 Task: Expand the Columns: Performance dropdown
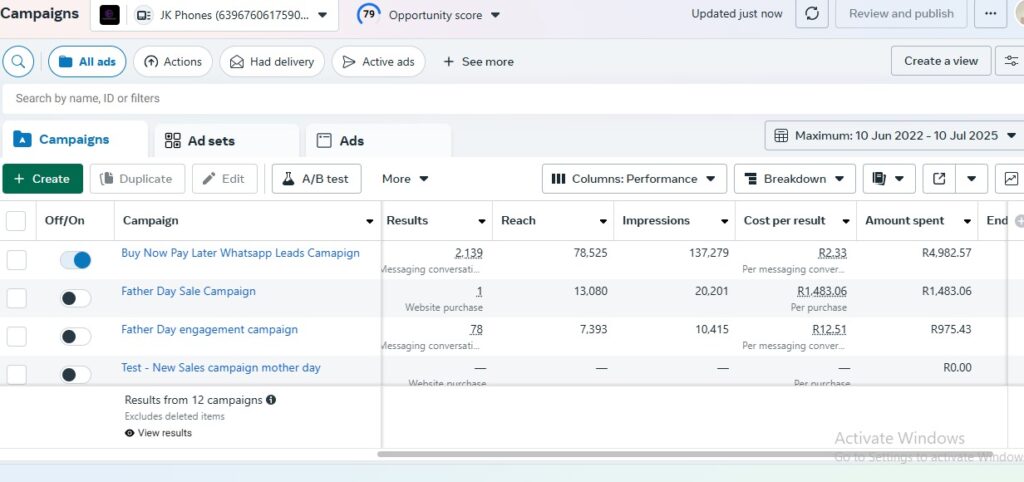(x=634, y=179)
